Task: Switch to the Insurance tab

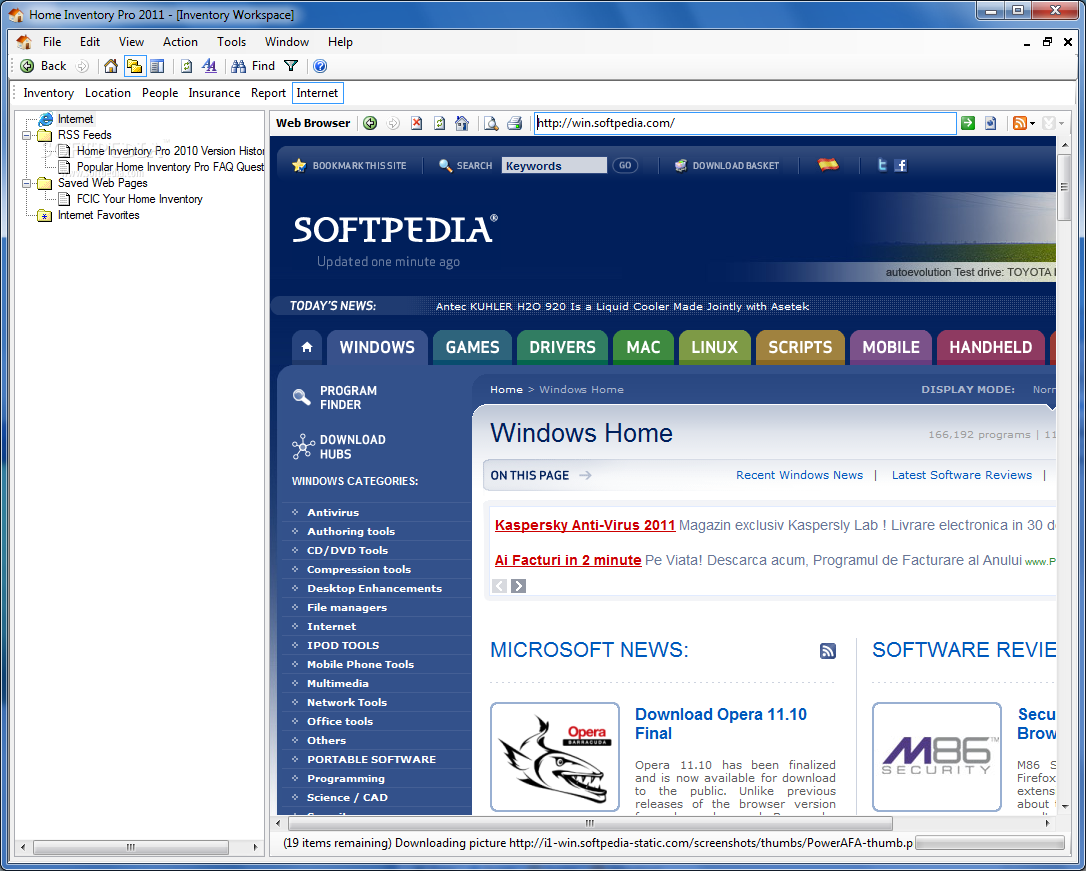Action: [x=214, y=93]
